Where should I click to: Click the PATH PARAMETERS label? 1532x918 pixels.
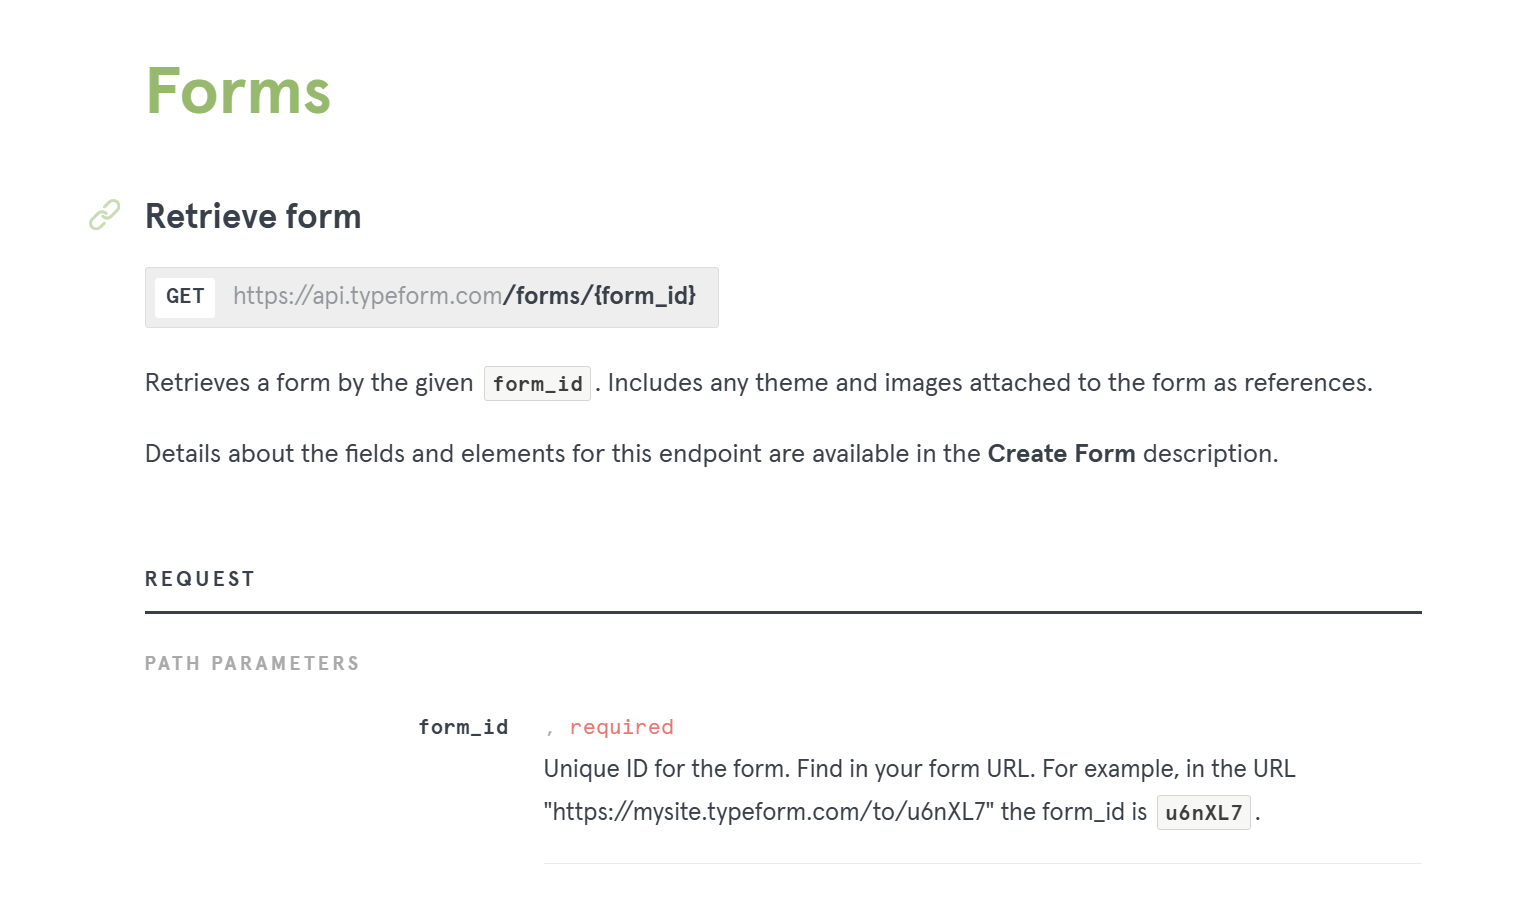(x=252, y=664)
